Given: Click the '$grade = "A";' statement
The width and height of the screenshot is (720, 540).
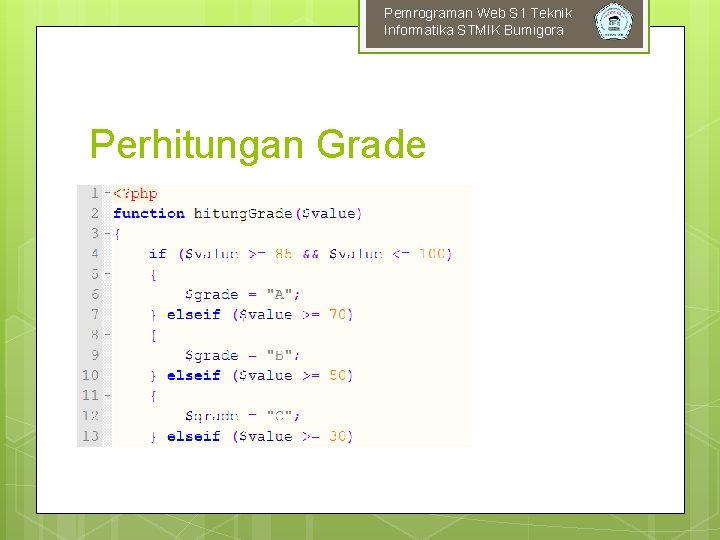Looking at the screenshot, I should tap(242, 294).
